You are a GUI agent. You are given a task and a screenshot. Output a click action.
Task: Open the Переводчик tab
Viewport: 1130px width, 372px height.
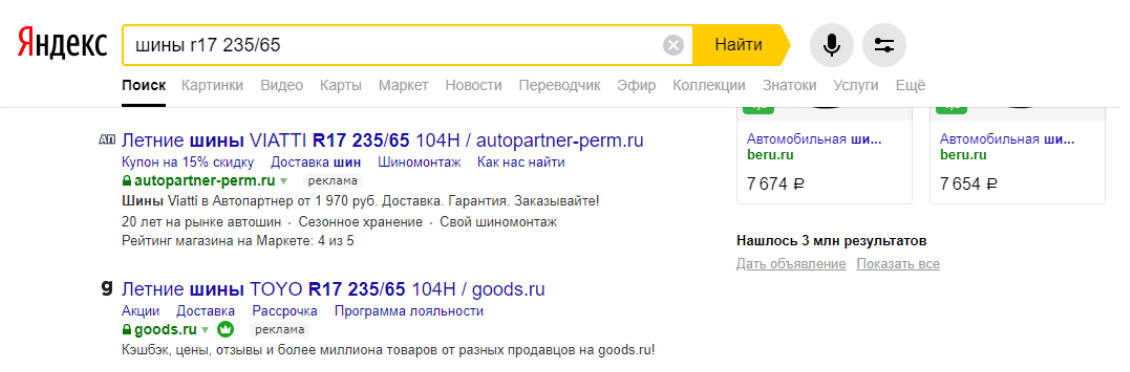[560, 86]
